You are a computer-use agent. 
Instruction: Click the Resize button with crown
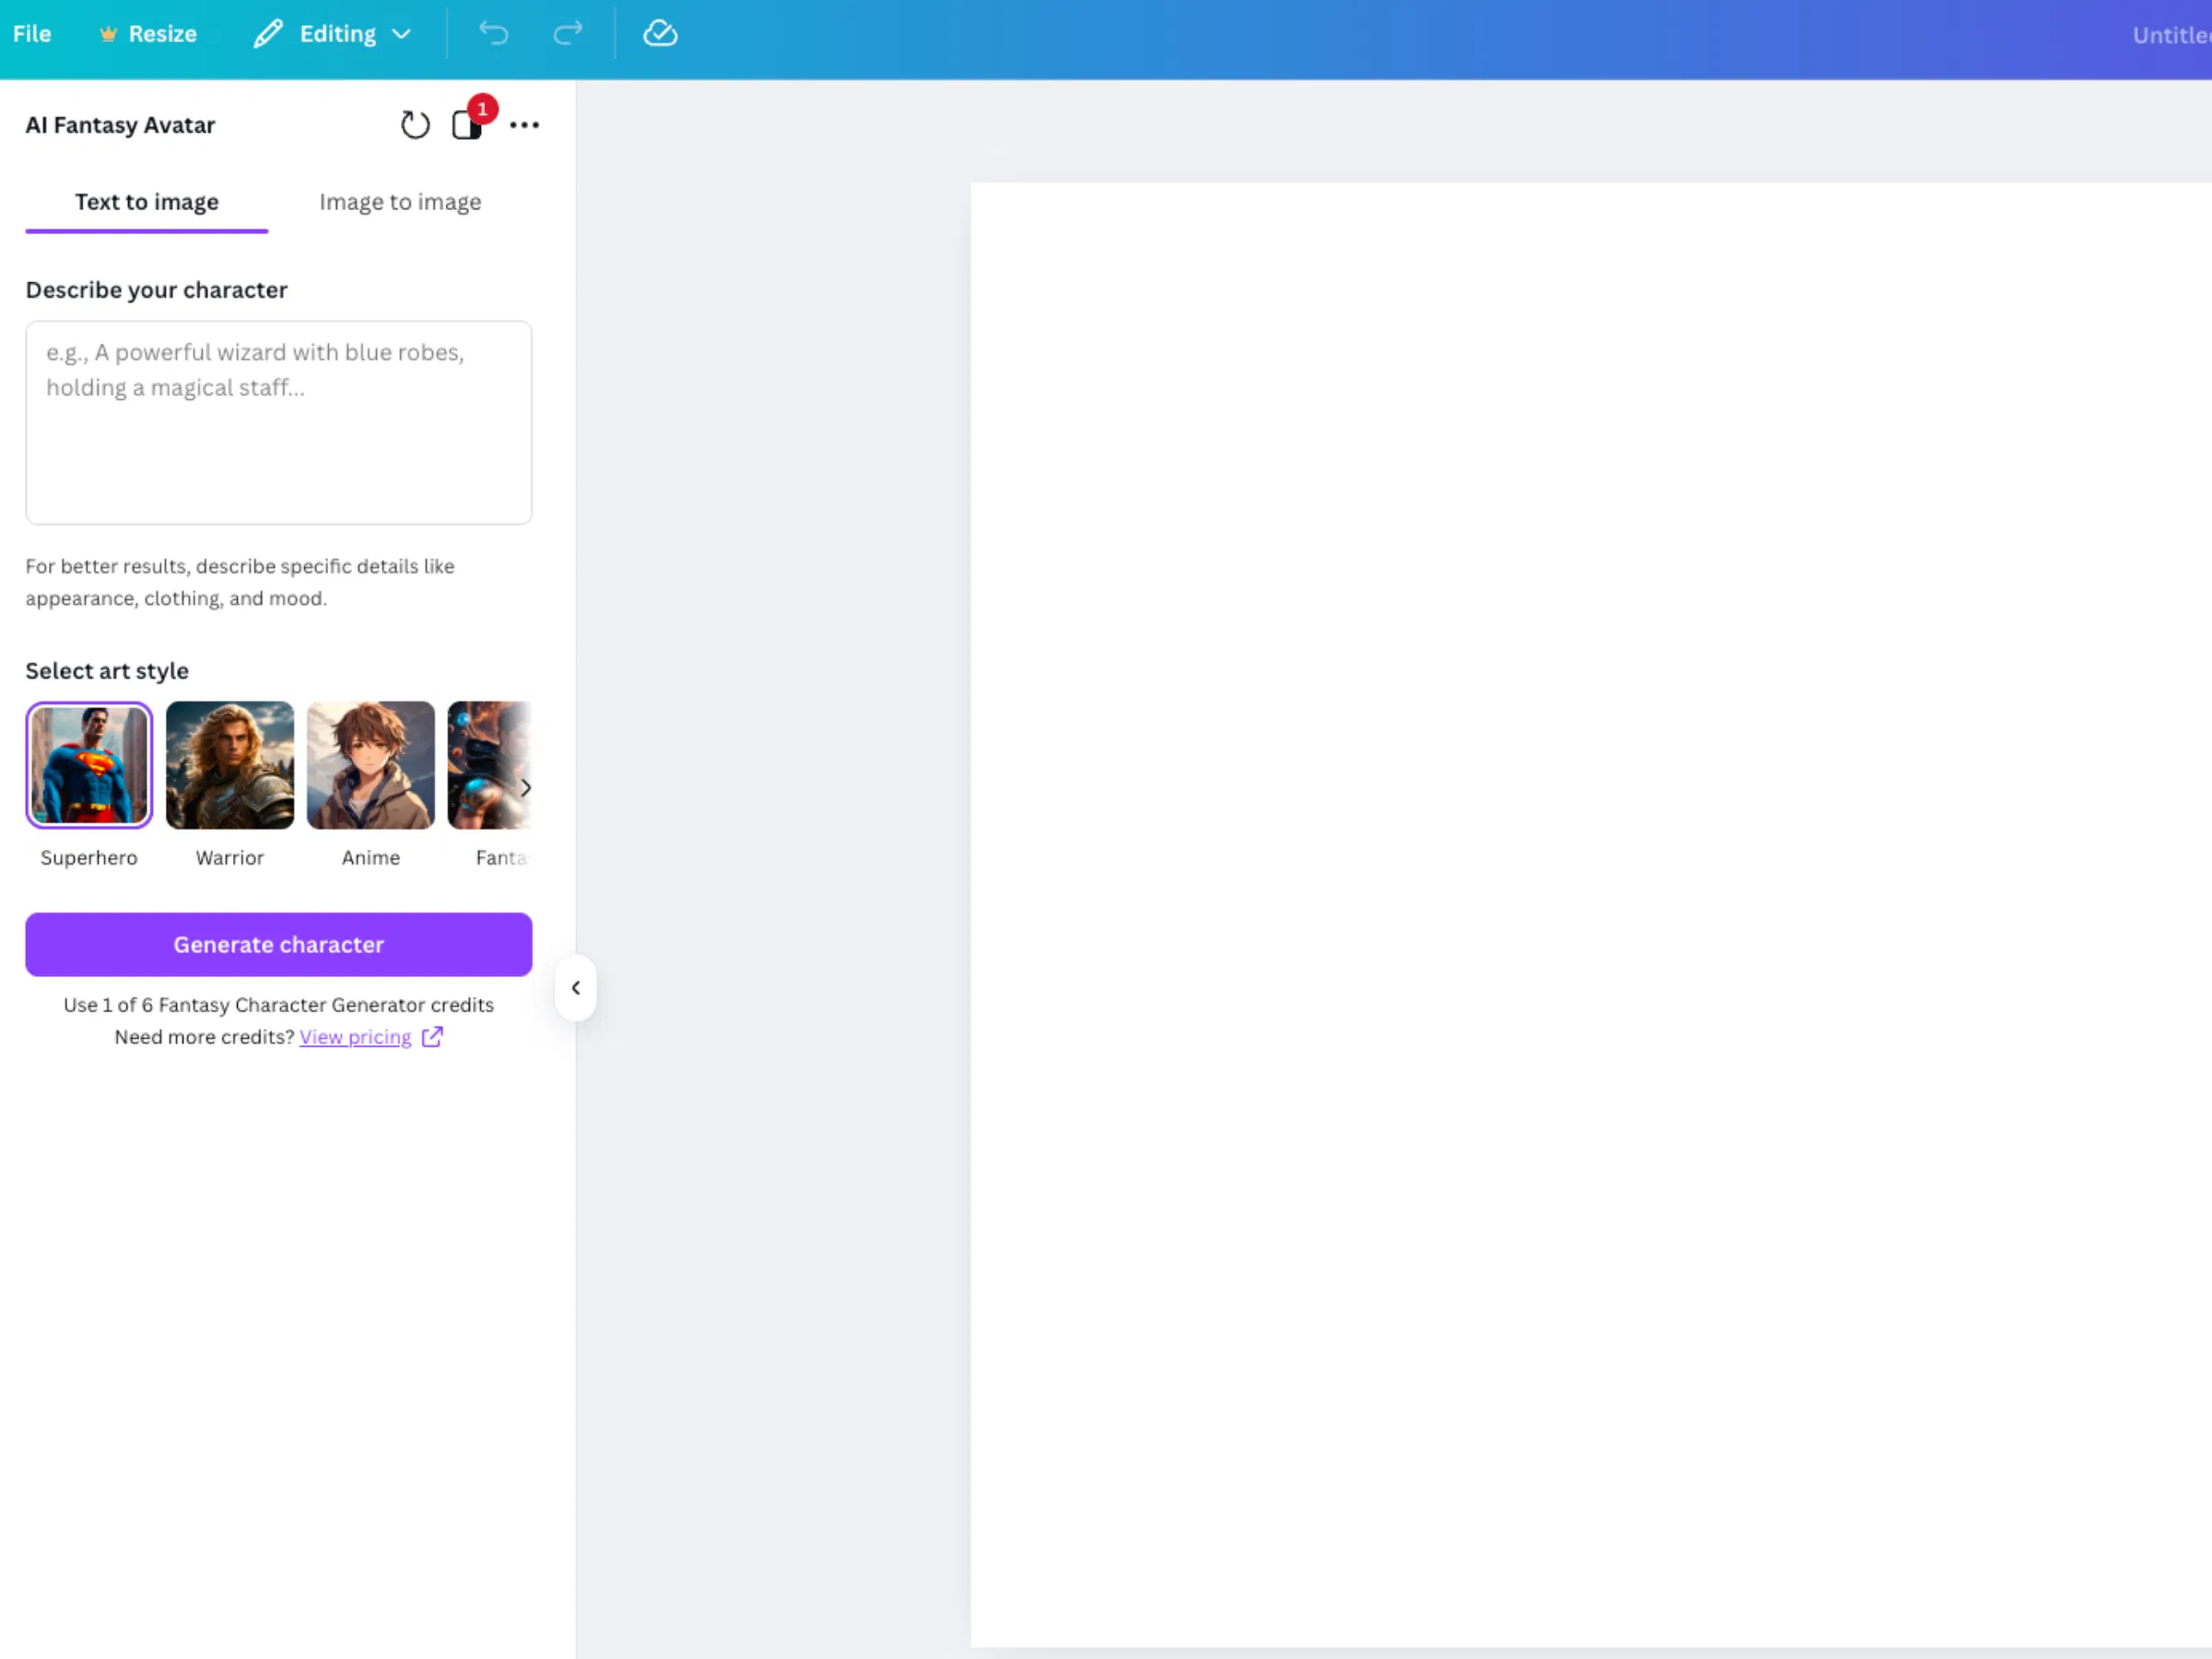[x=148, y=34]
